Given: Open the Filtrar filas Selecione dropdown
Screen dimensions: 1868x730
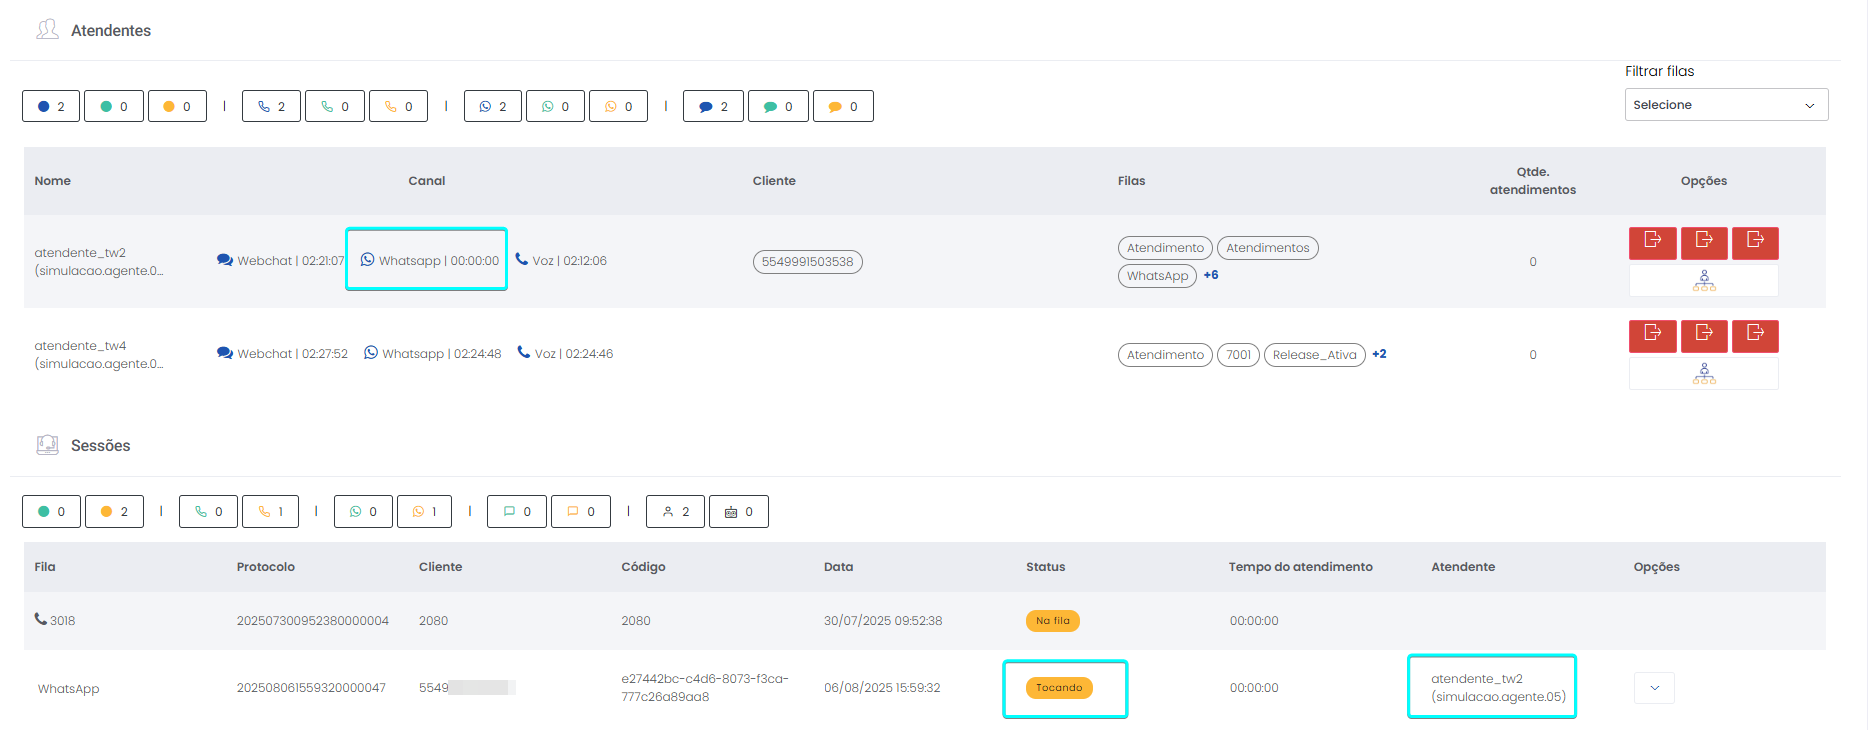Looking at the screenshot, I should 1725,105.
